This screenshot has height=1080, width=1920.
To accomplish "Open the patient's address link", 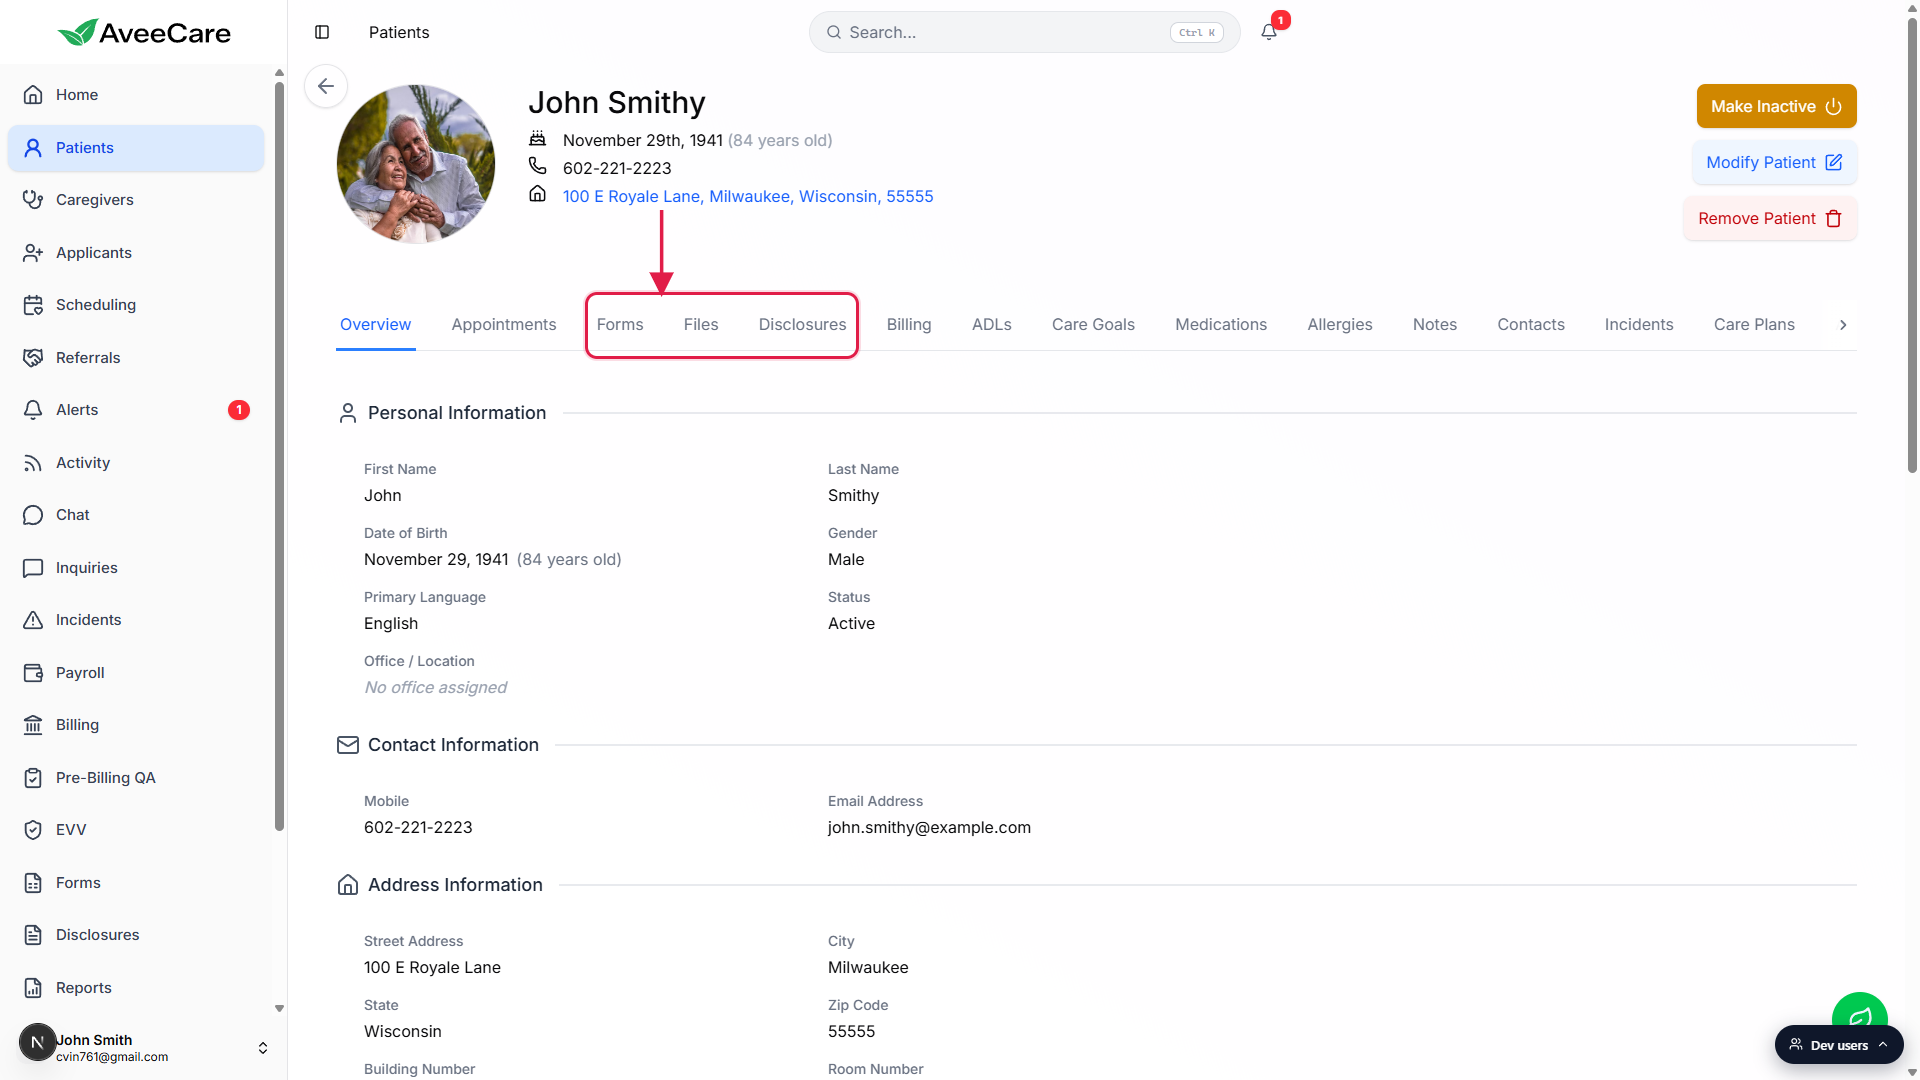I will coord(748,196).
